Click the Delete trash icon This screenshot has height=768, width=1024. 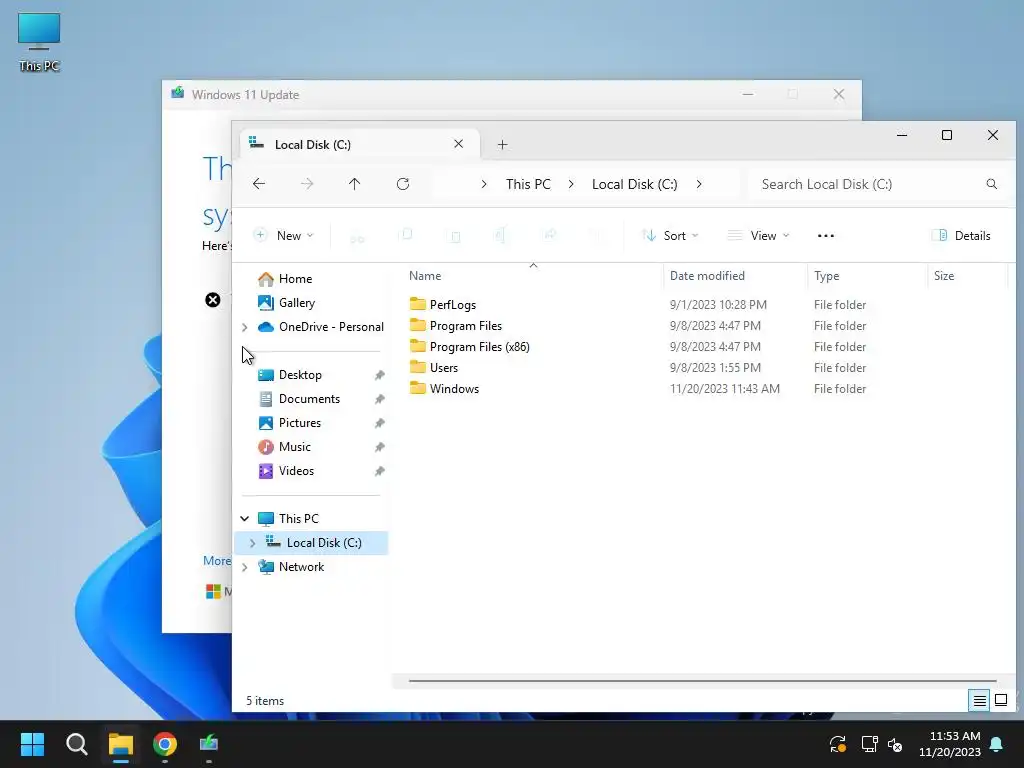(x=597, y=235)
